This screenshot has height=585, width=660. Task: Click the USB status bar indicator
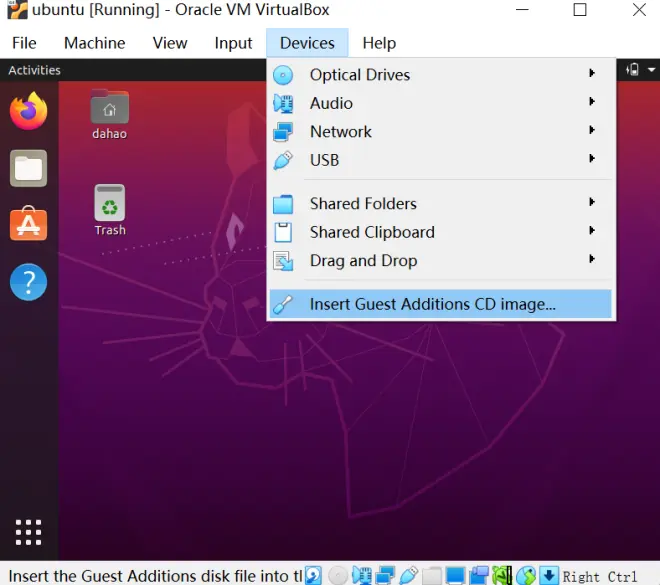[408, 575]
